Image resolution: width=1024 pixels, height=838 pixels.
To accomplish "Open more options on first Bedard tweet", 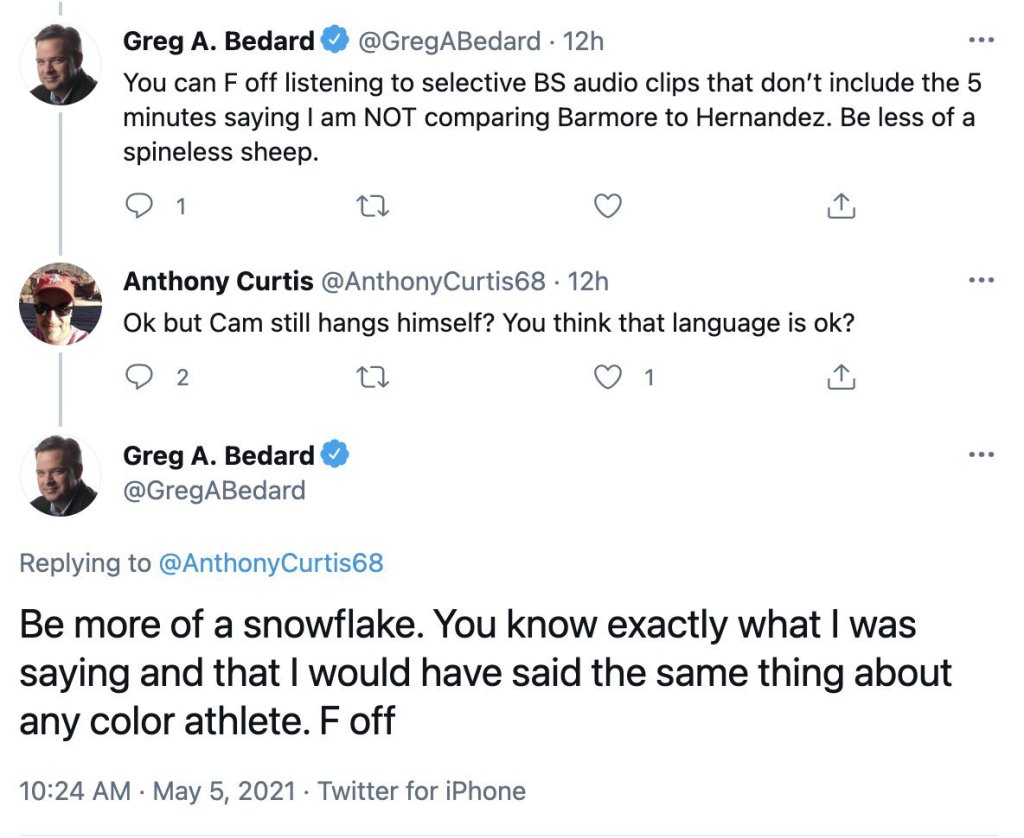I will (x=982, y=42).
